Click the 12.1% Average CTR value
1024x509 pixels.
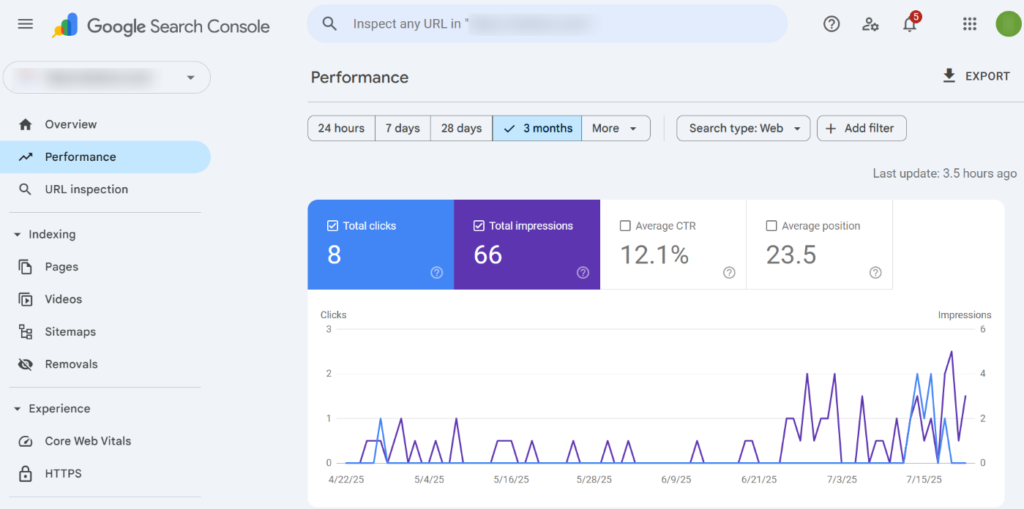(654, 255)
